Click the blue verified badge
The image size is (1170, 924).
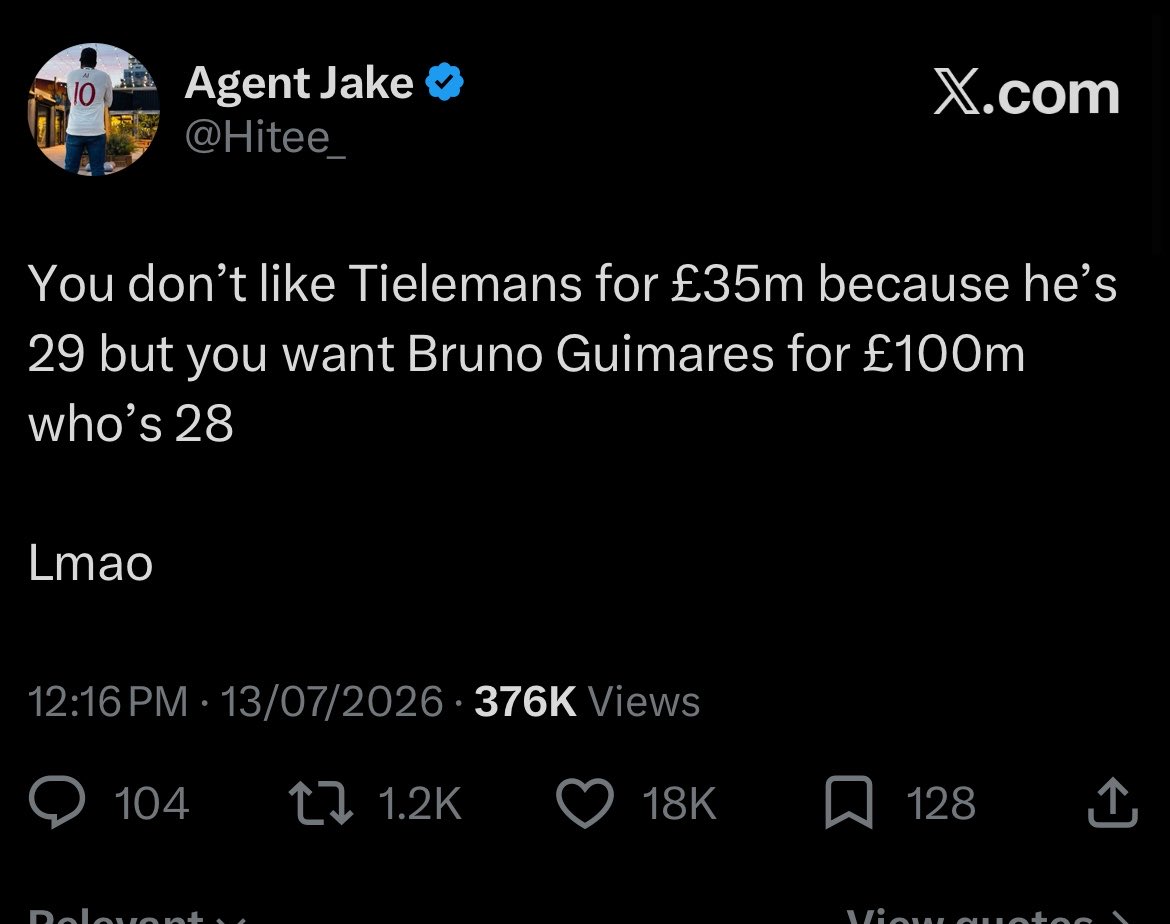(x=445, y=82)
